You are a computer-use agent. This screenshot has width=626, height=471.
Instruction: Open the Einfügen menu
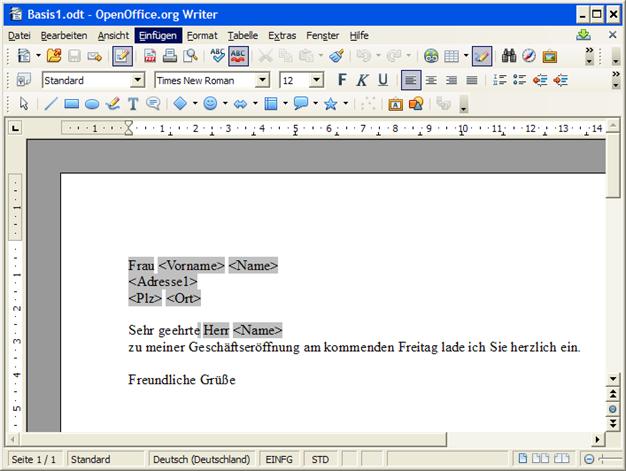[x=157, y=35]
